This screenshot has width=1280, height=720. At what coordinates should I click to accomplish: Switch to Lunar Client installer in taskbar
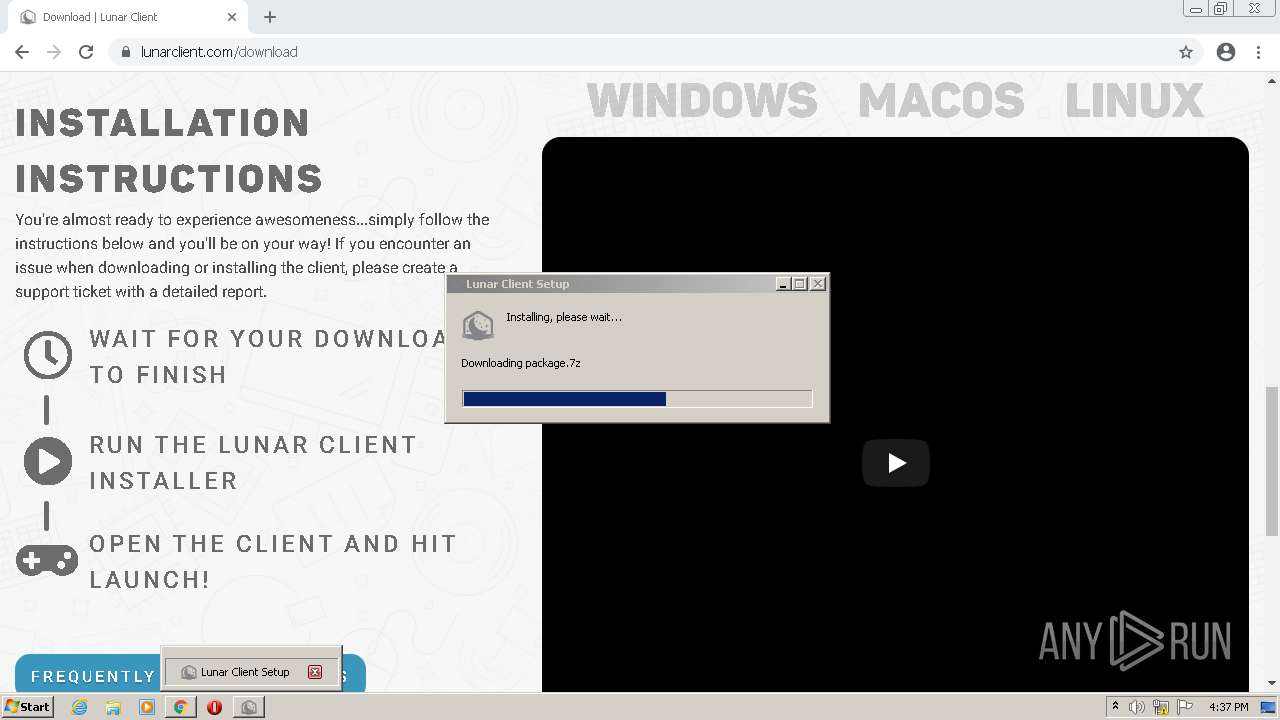[249, 707]
